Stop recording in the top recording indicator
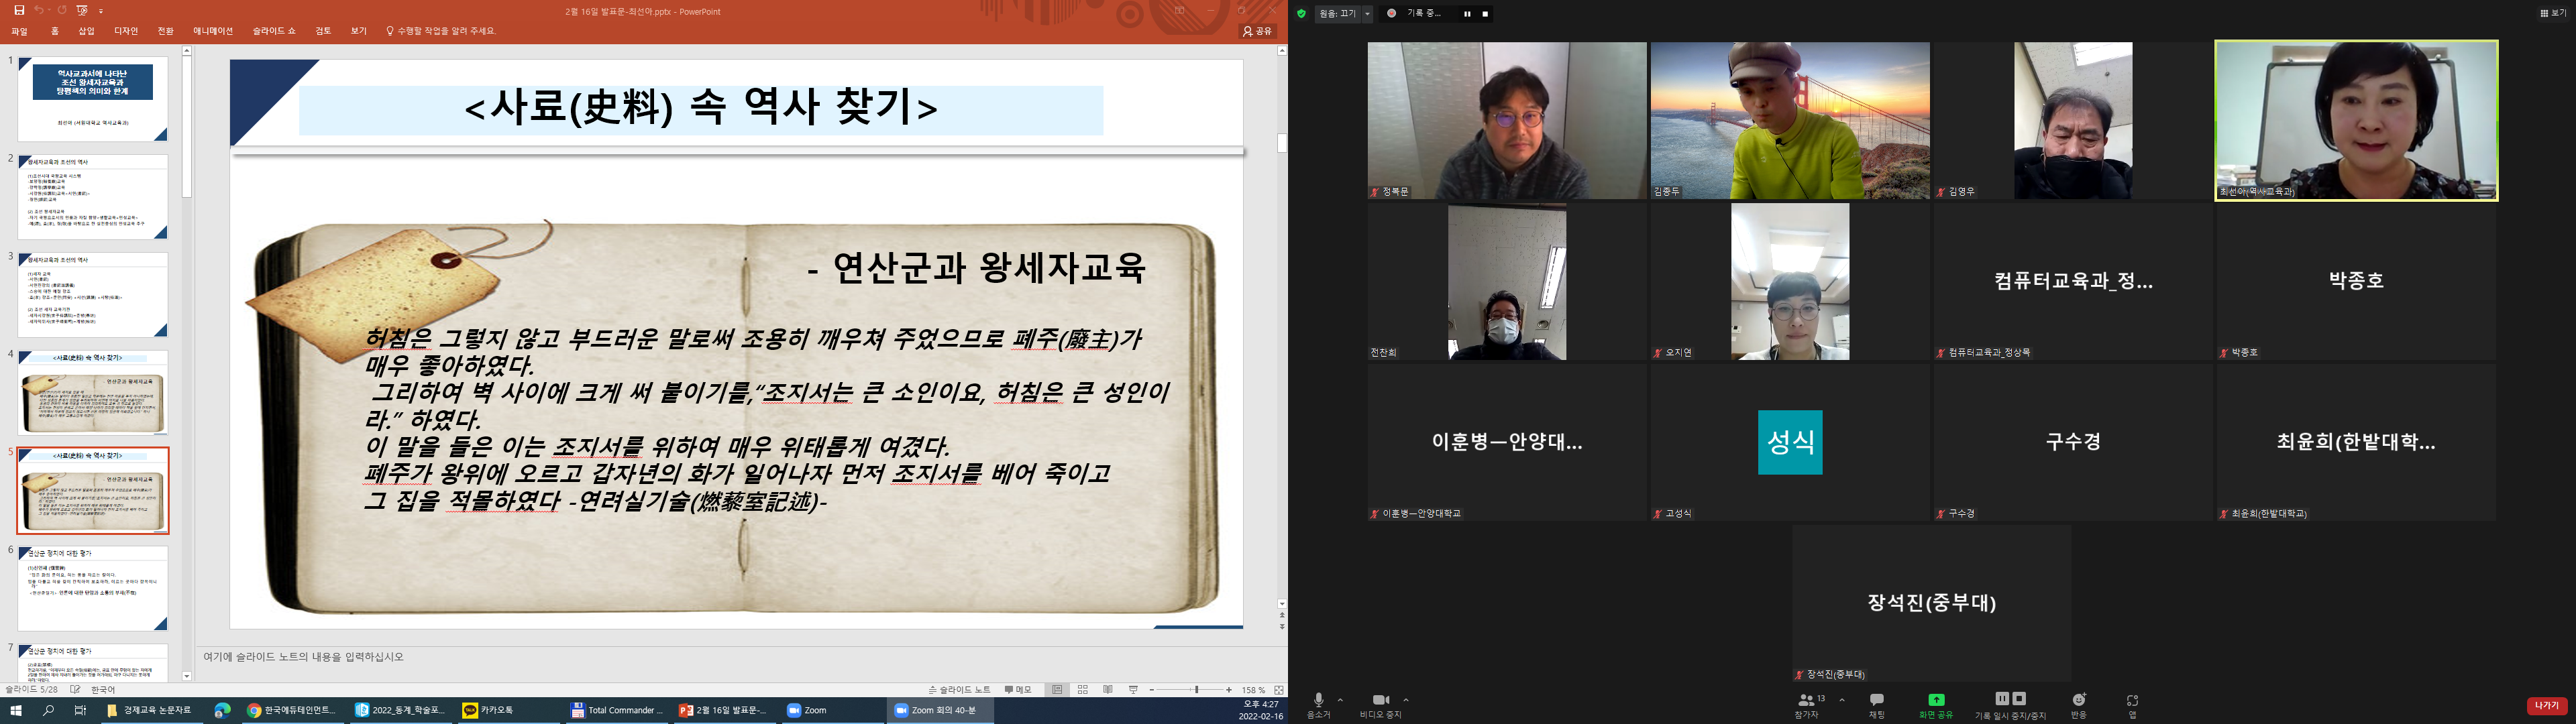Viewport: 2576px width, 724px height. pos(1486,14)
